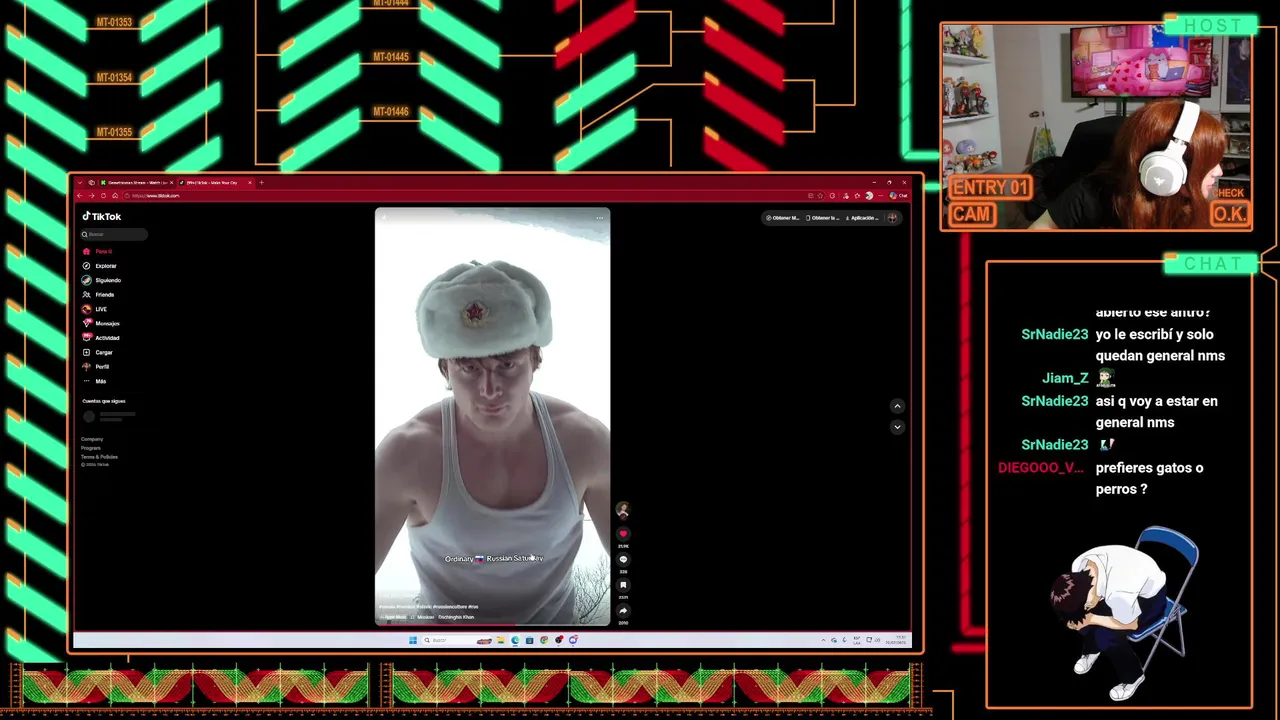The width and height of the screenshot is (1280, 720).
Task: Open the browser profile avatar in toolbar
Action: pos(869,196)
